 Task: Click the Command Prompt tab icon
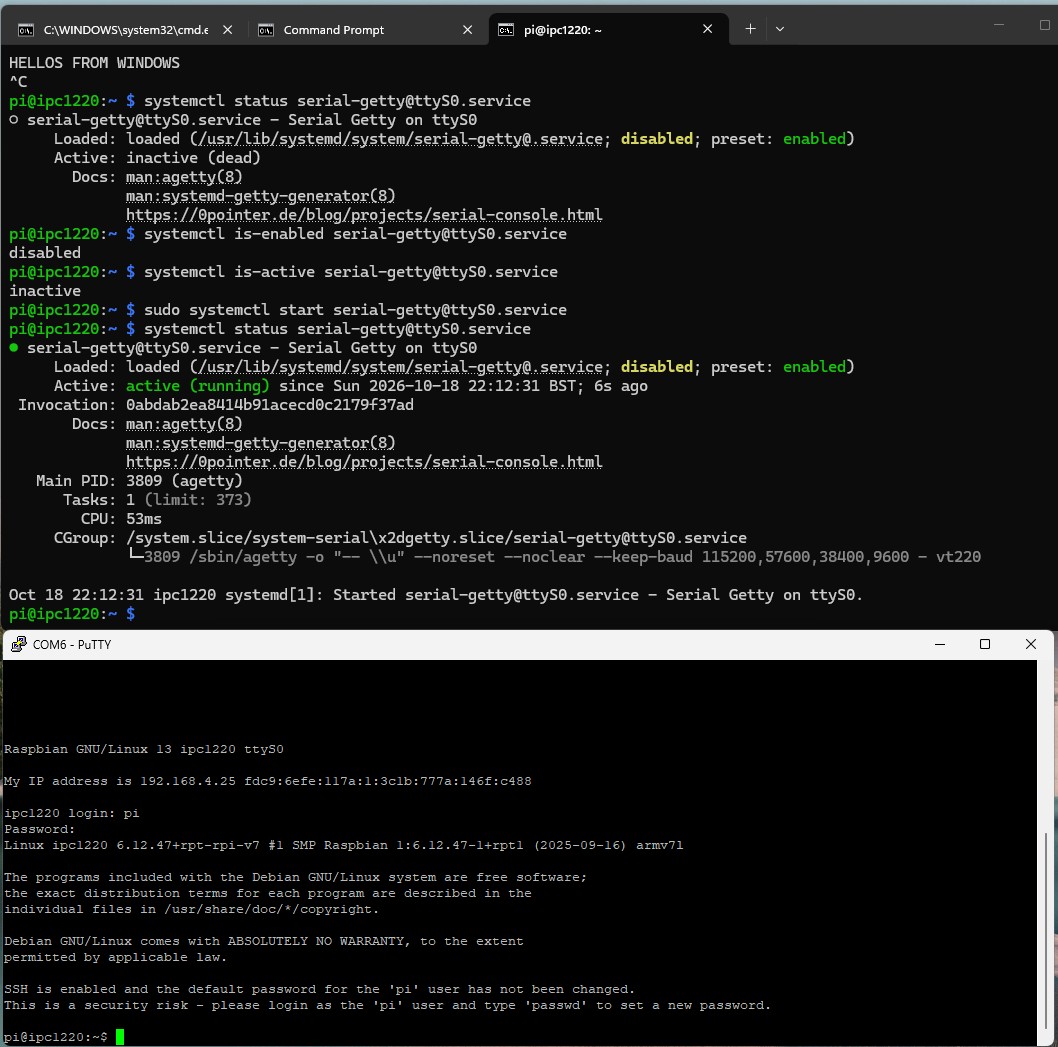tap(266, 30)
